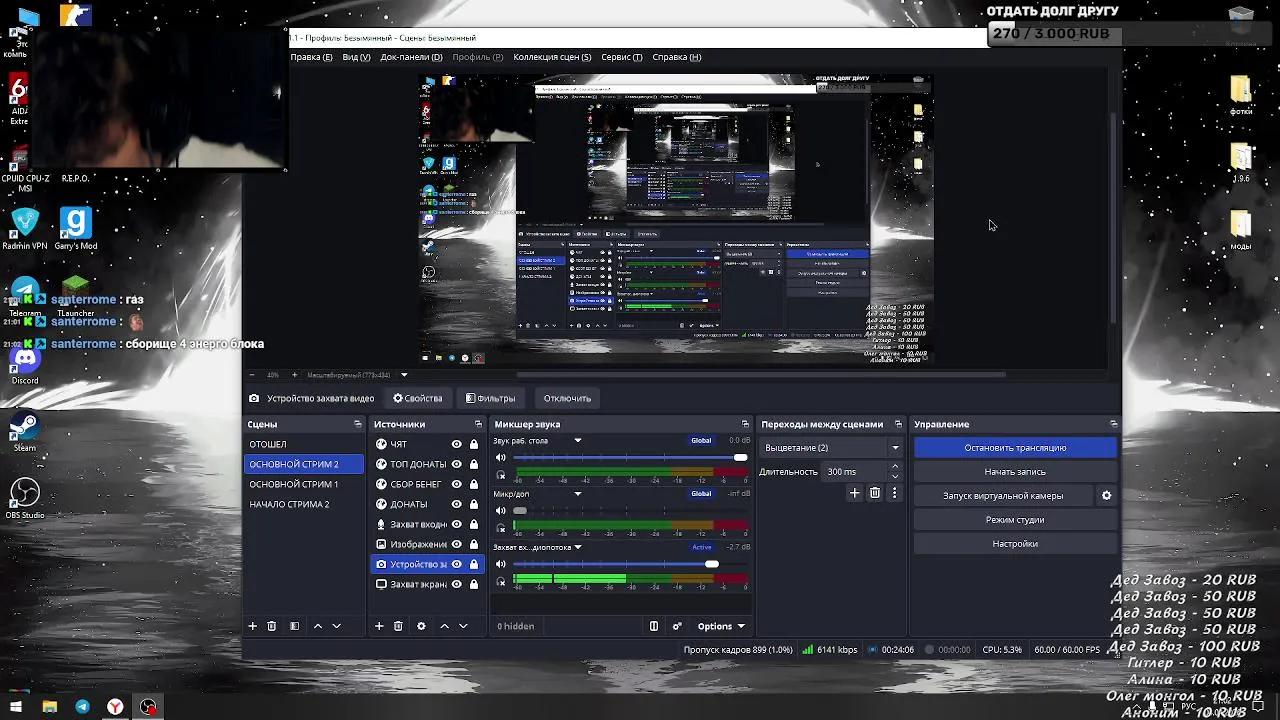Increase transition duration with up arrow
The width and height of the screenshot is (1280, 720).
(x=894, y=467)
